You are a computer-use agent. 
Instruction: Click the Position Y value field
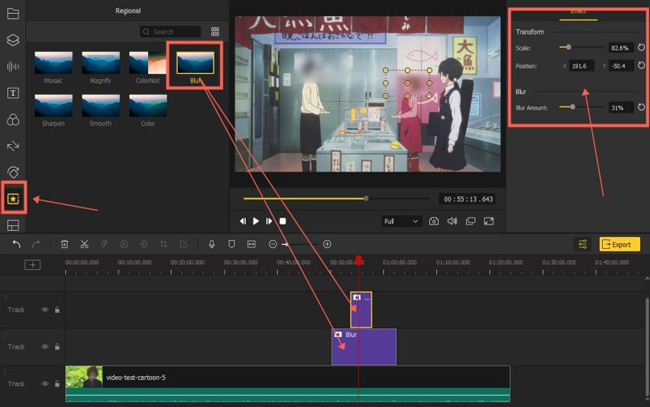(621, 65)
